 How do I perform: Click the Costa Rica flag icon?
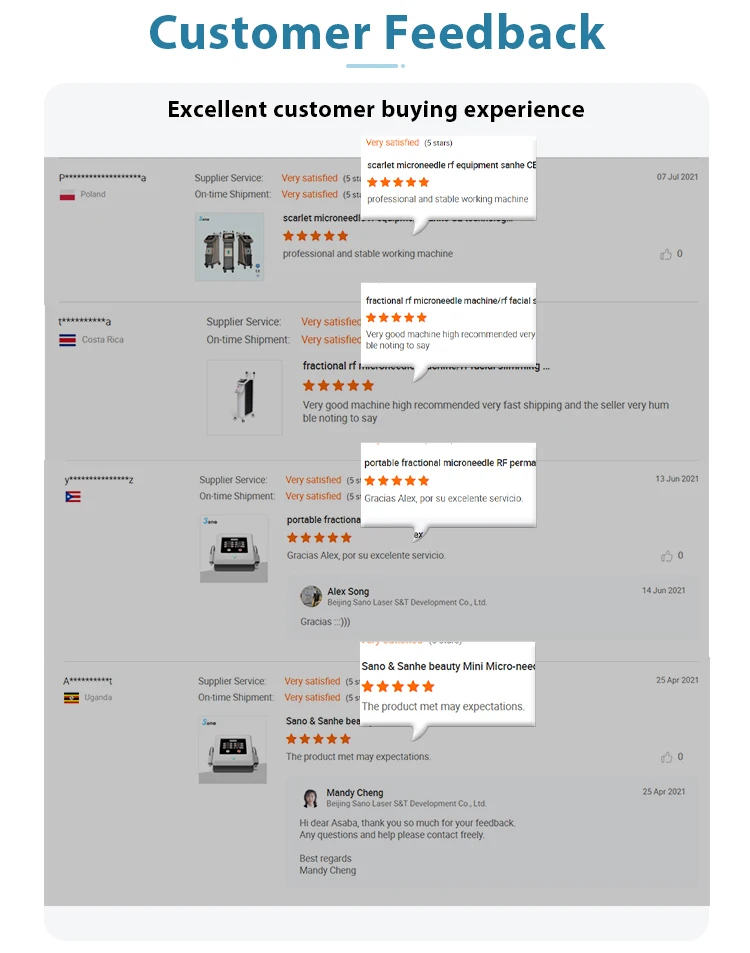click(67, 340)
